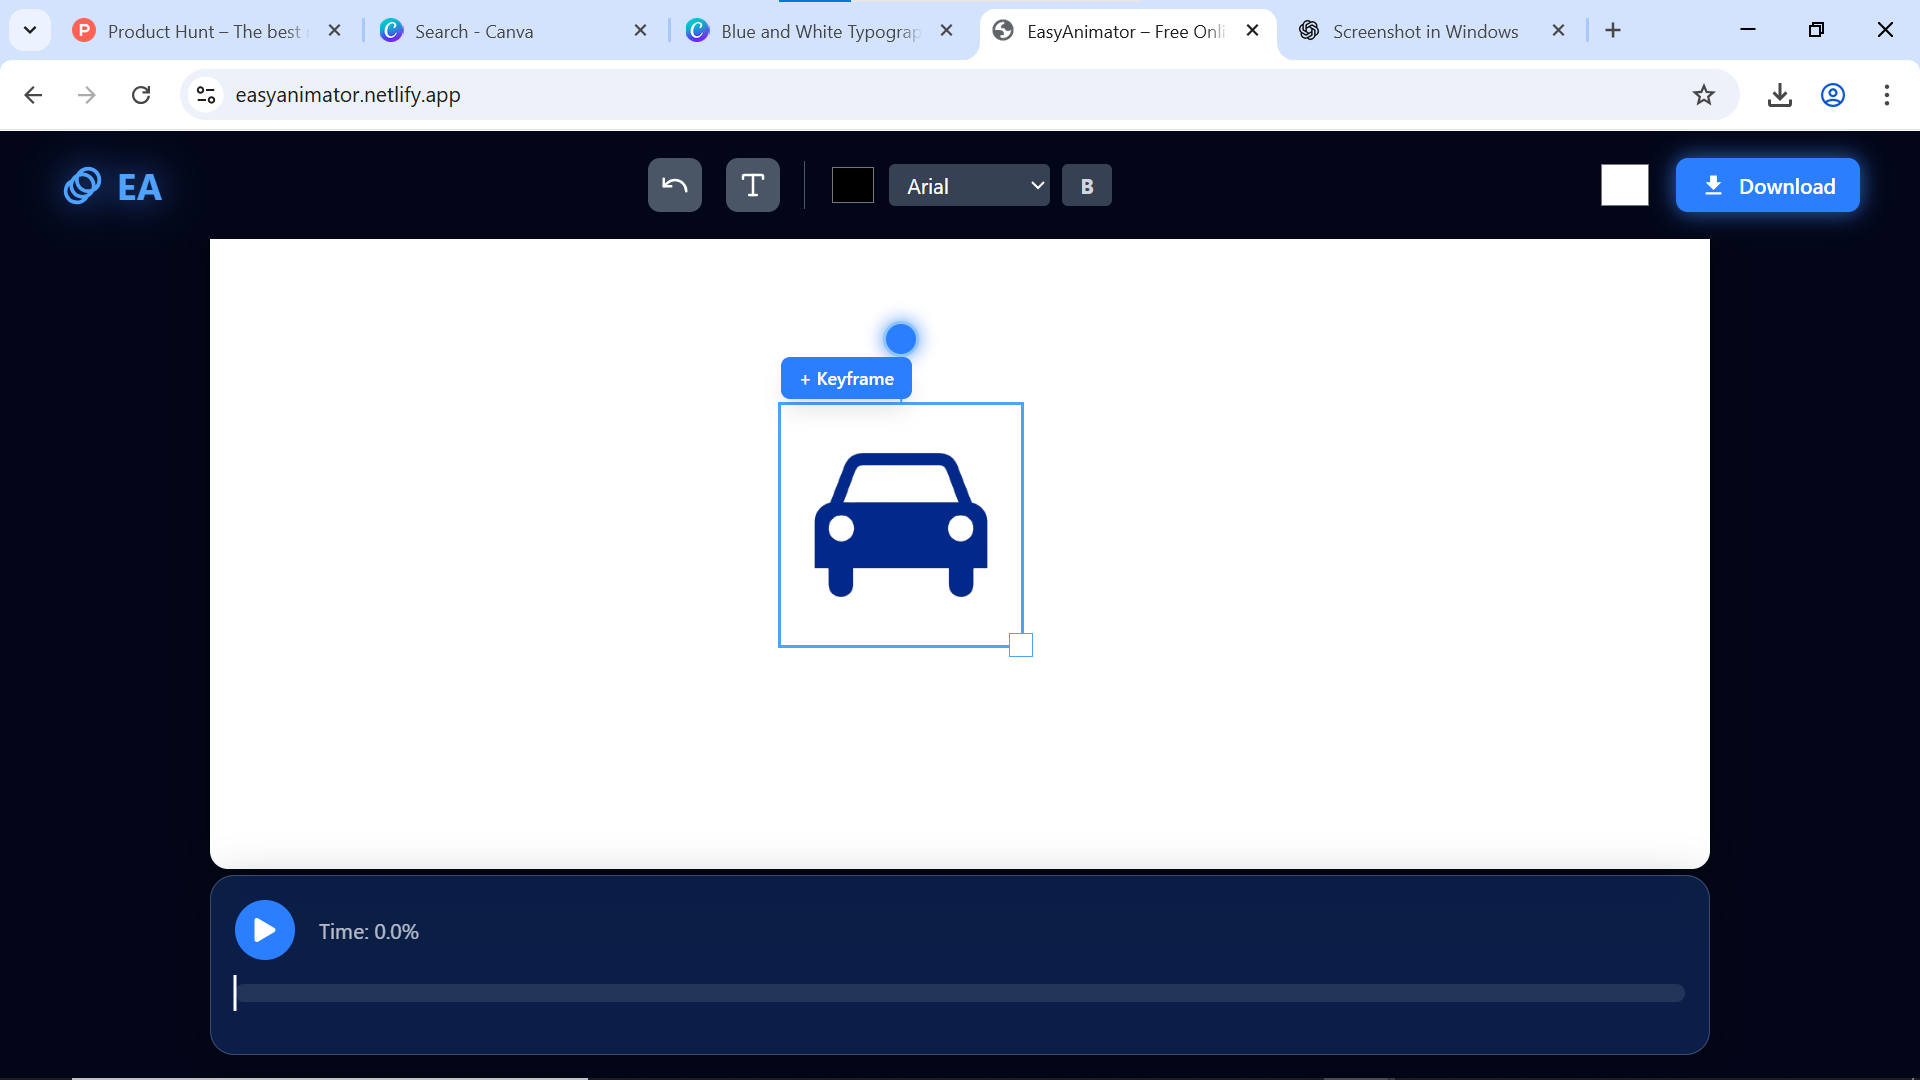Close the browser window
Image resolution: width=1920 pixels, height=1080 pixels.
click(1885, 30)
